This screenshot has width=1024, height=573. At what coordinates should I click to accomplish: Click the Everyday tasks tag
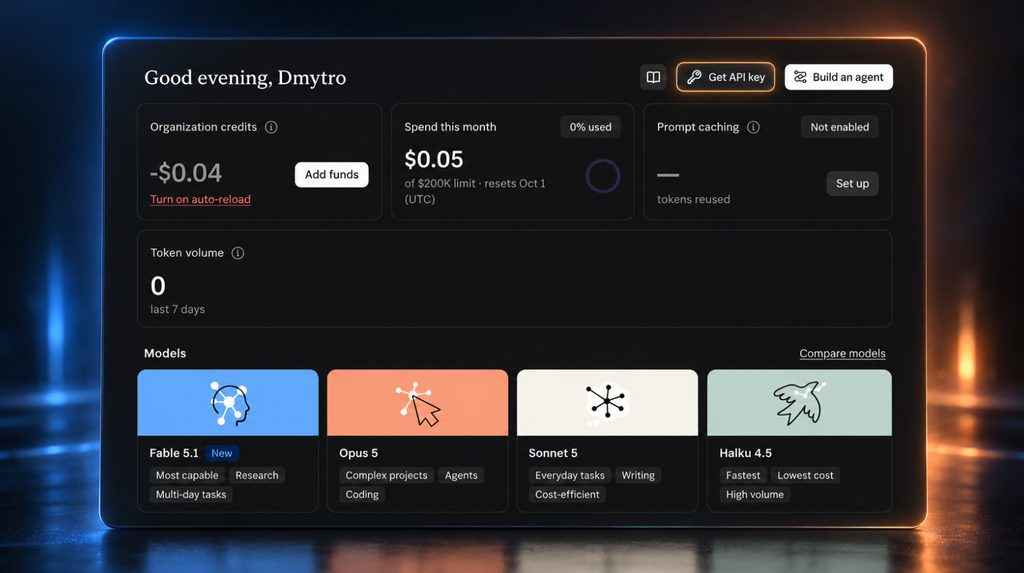(x=569, y=475)
